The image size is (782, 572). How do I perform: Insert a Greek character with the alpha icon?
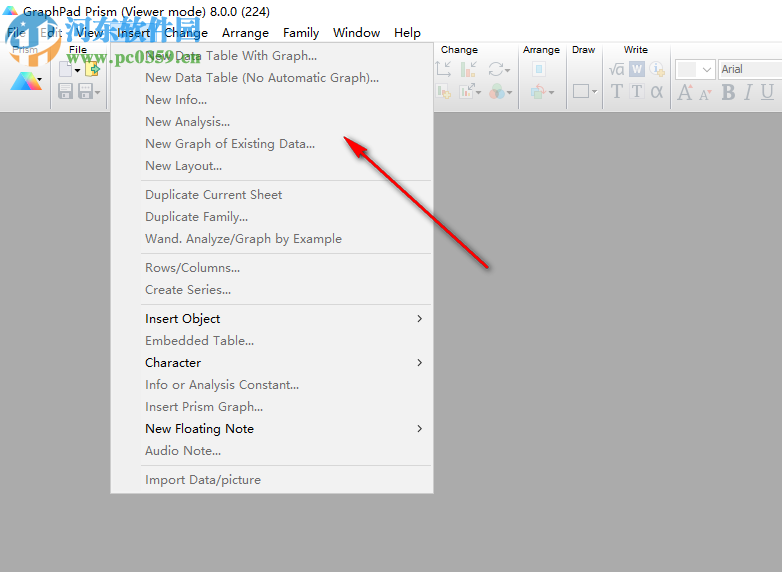pos(657,91)
